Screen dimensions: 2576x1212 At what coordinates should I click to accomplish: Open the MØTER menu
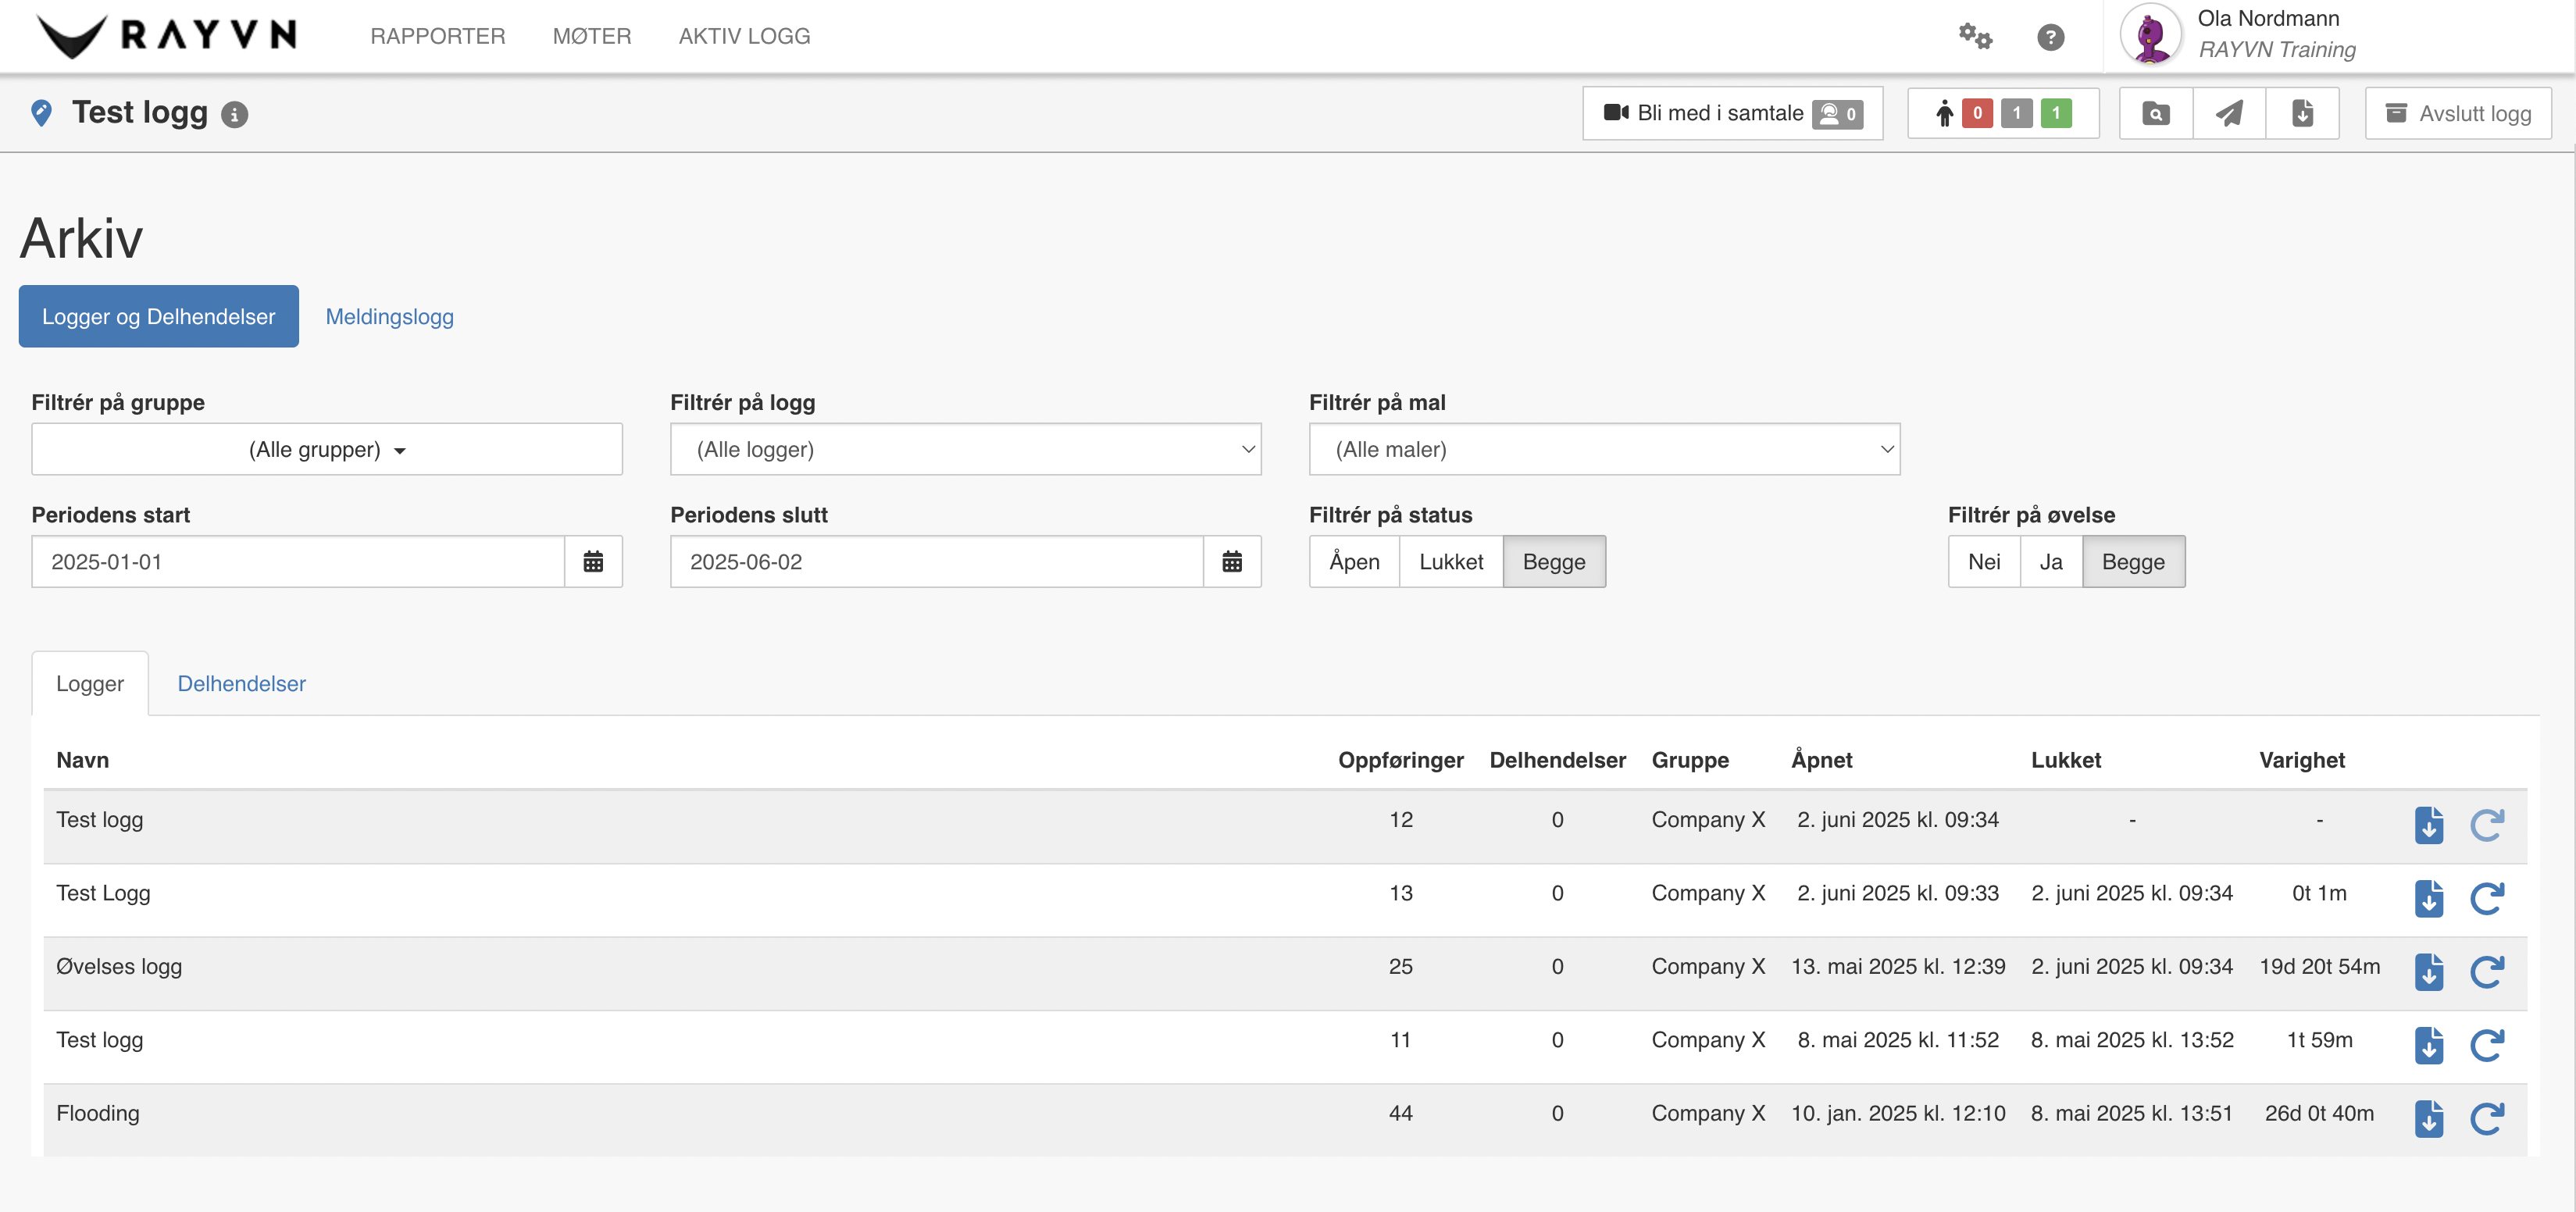point(592,36)
